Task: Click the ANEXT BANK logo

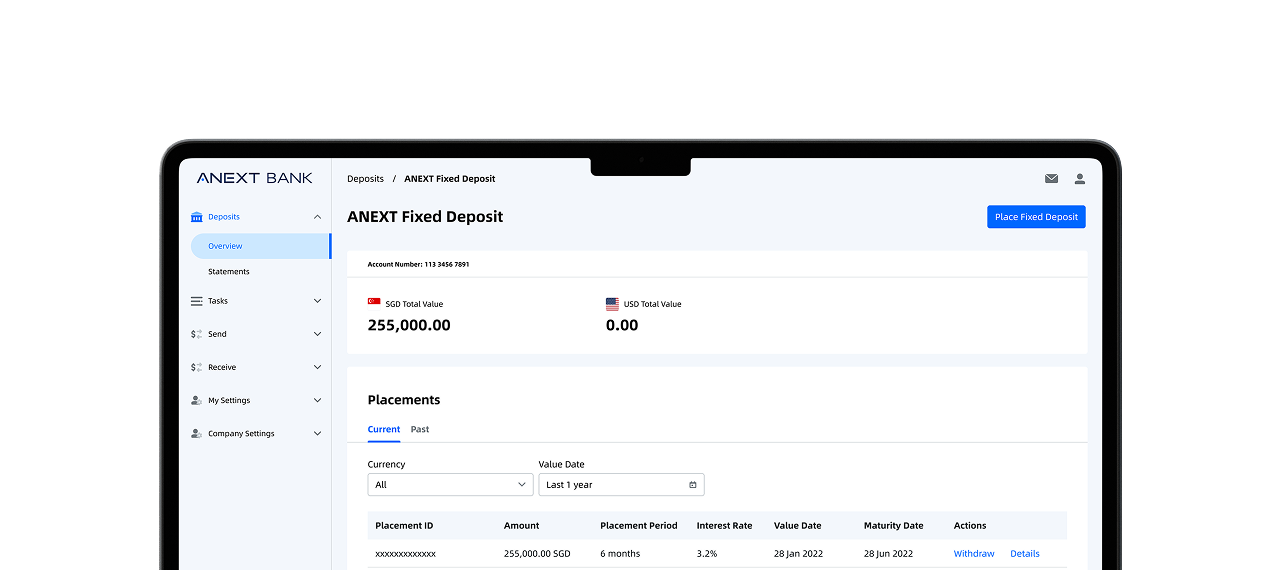Action: click(254, 178)
